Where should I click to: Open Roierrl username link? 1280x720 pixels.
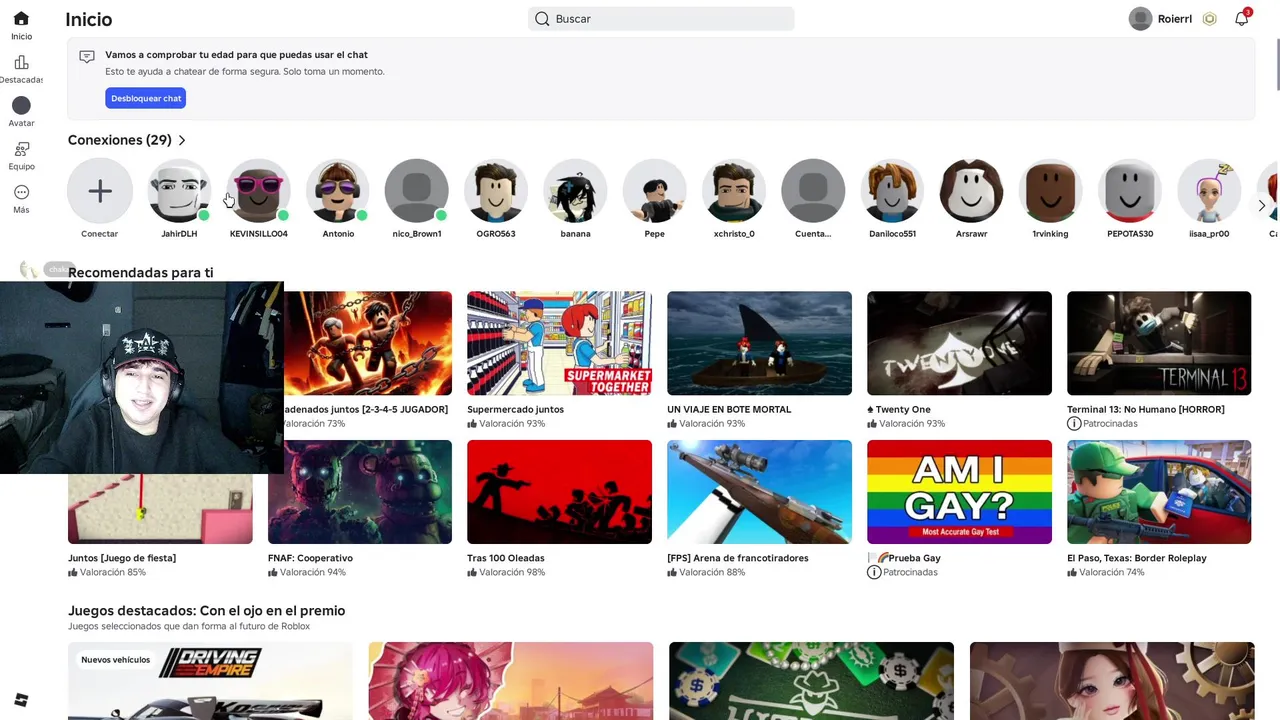pos(1174,19)
